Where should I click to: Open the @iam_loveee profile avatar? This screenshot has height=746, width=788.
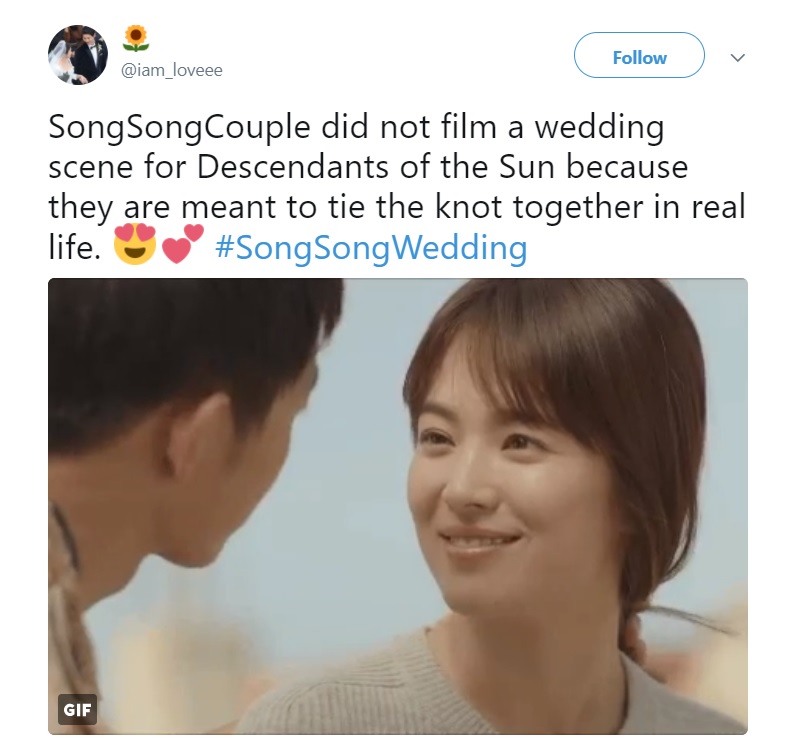[x=78, y=55]
